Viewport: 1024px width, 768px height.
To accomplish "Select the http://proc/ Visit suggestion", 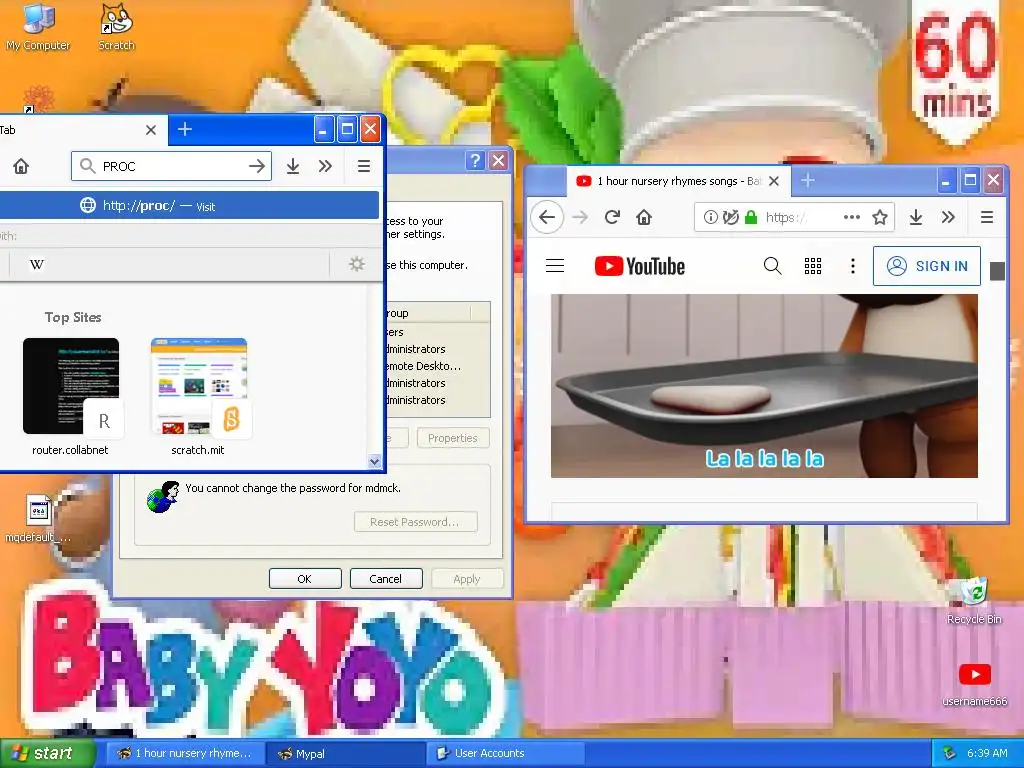I will (x=189, y=206).
